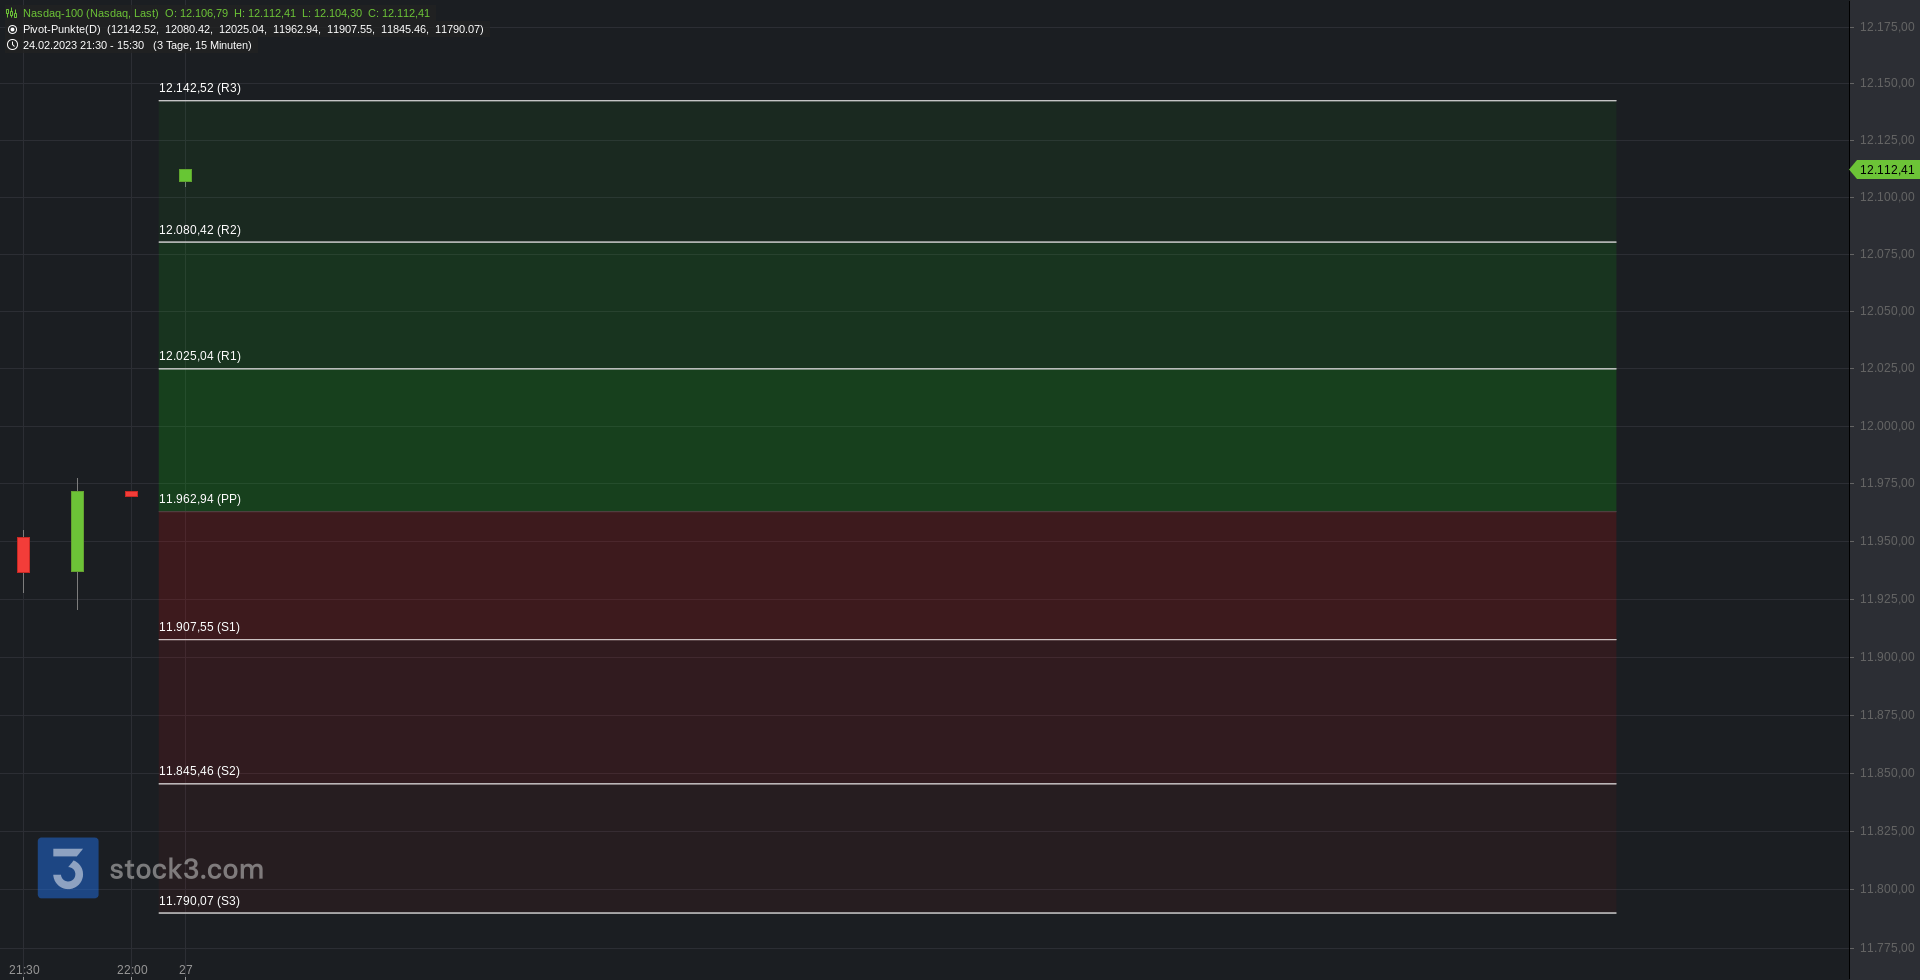Click the 12.142,52 (R3) resistance line label
The image size is (1920, 980).
pyautogui.click(x=200, y=88)
